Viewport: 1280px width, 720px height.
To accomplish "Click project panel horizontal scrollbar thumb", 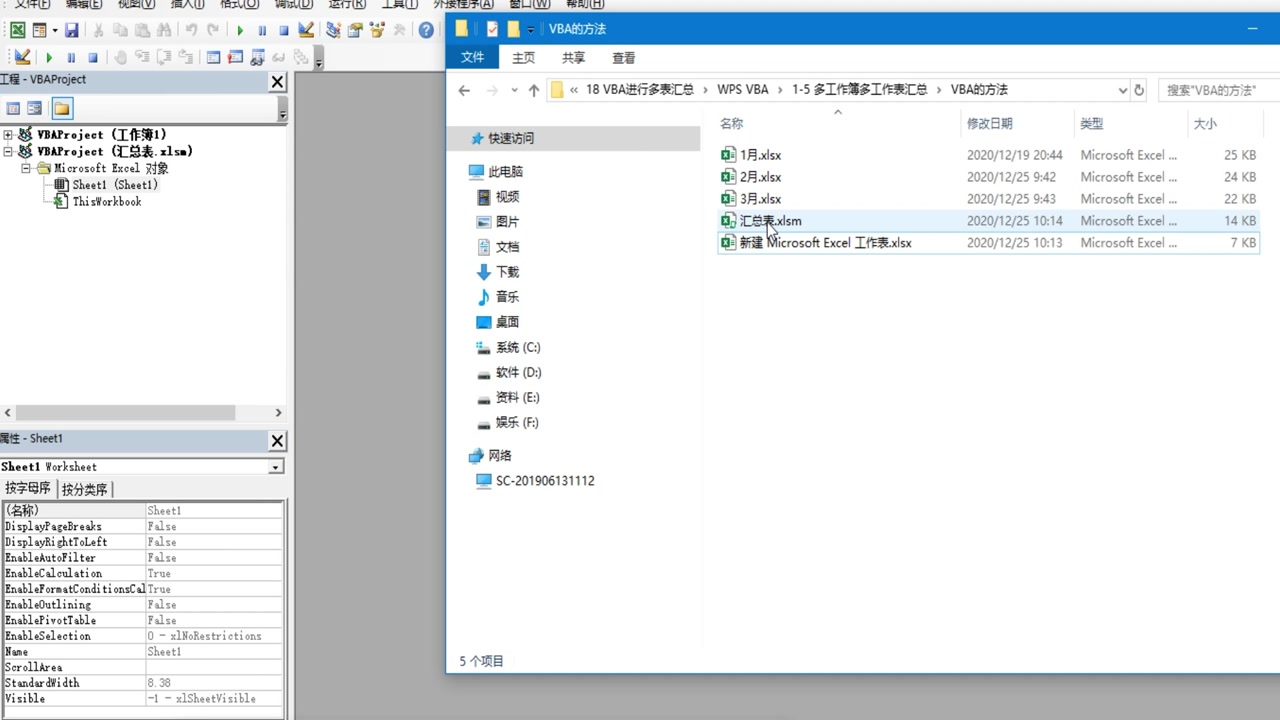I will (125, 412).
